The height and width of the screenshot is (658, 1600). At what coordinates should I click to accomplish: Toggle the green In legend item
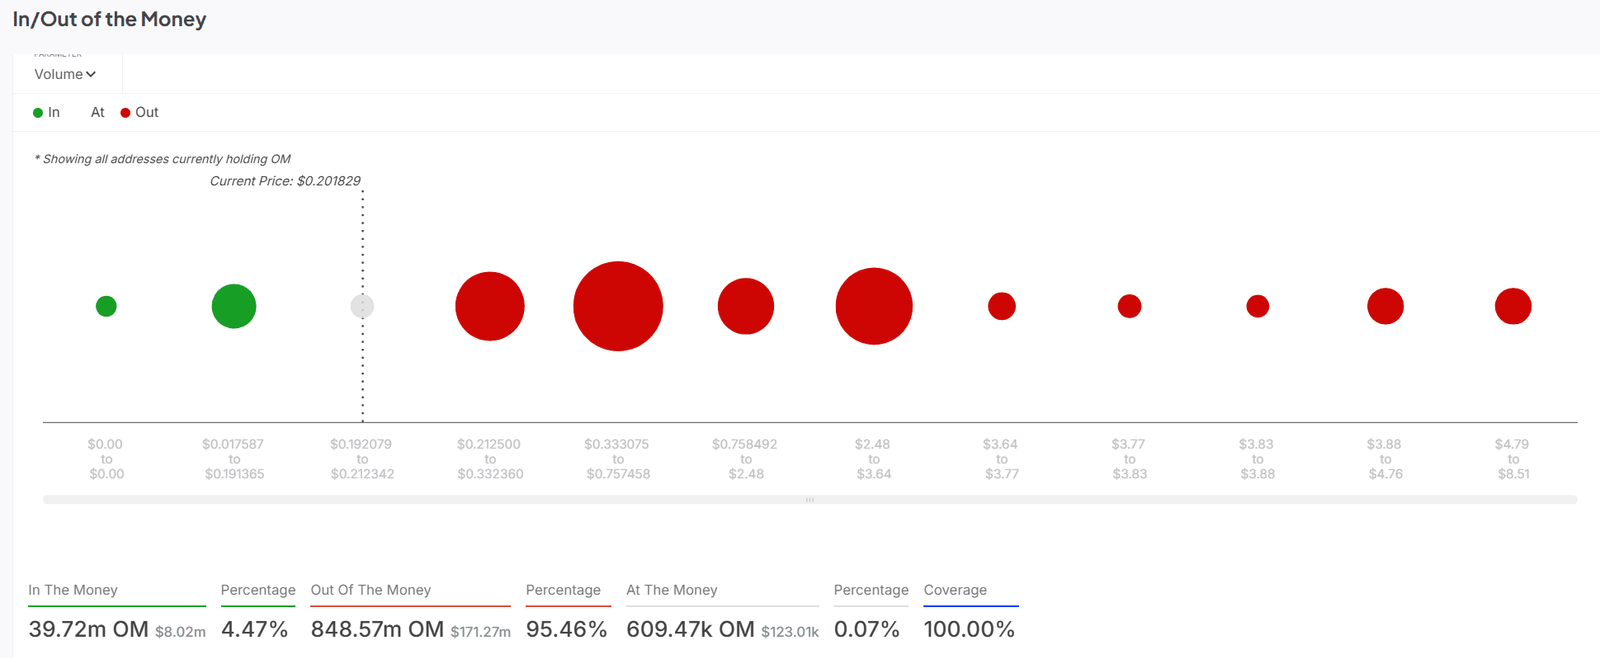[46, 113]
